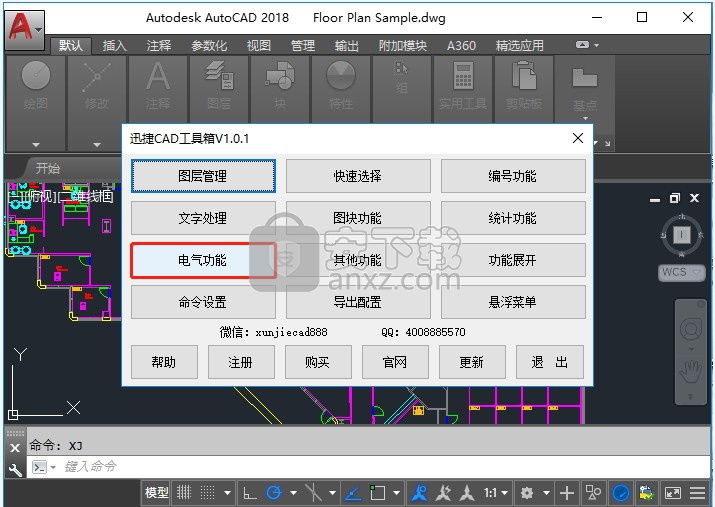The image size is (715, 507).
Task: Click 统计功能 button
Action: point(513,218)
